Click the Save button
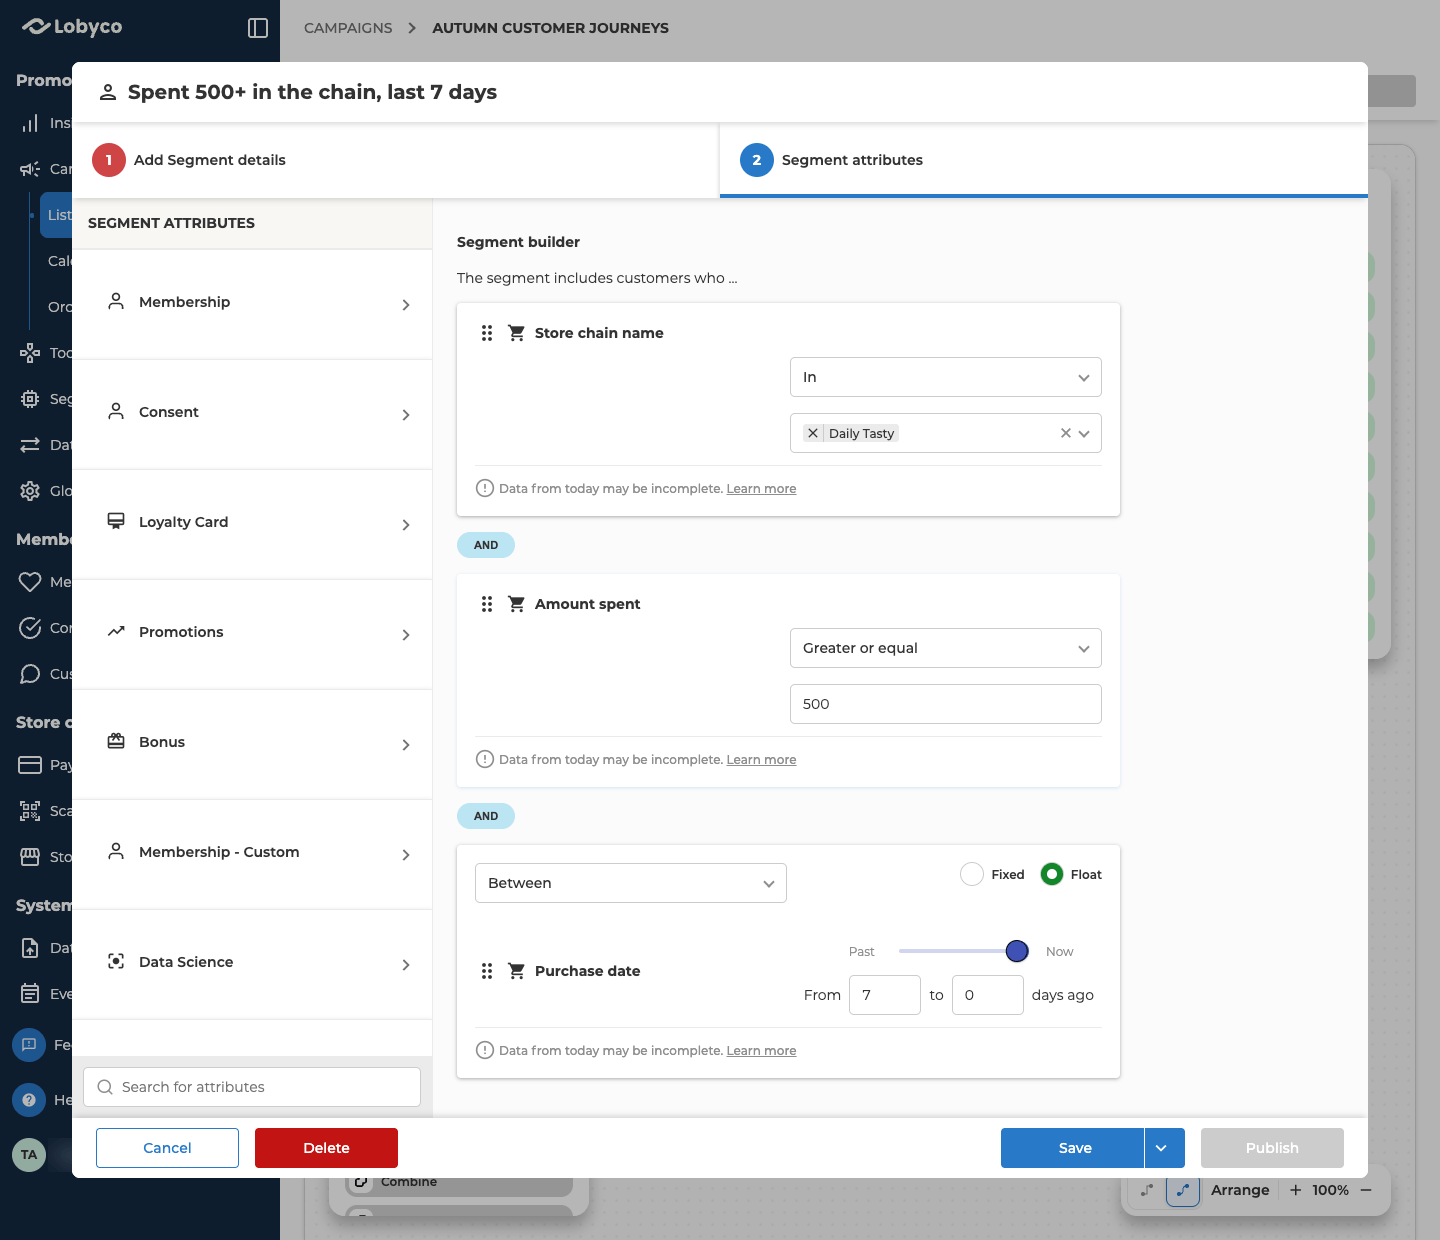 [x=1073, y=1148]
